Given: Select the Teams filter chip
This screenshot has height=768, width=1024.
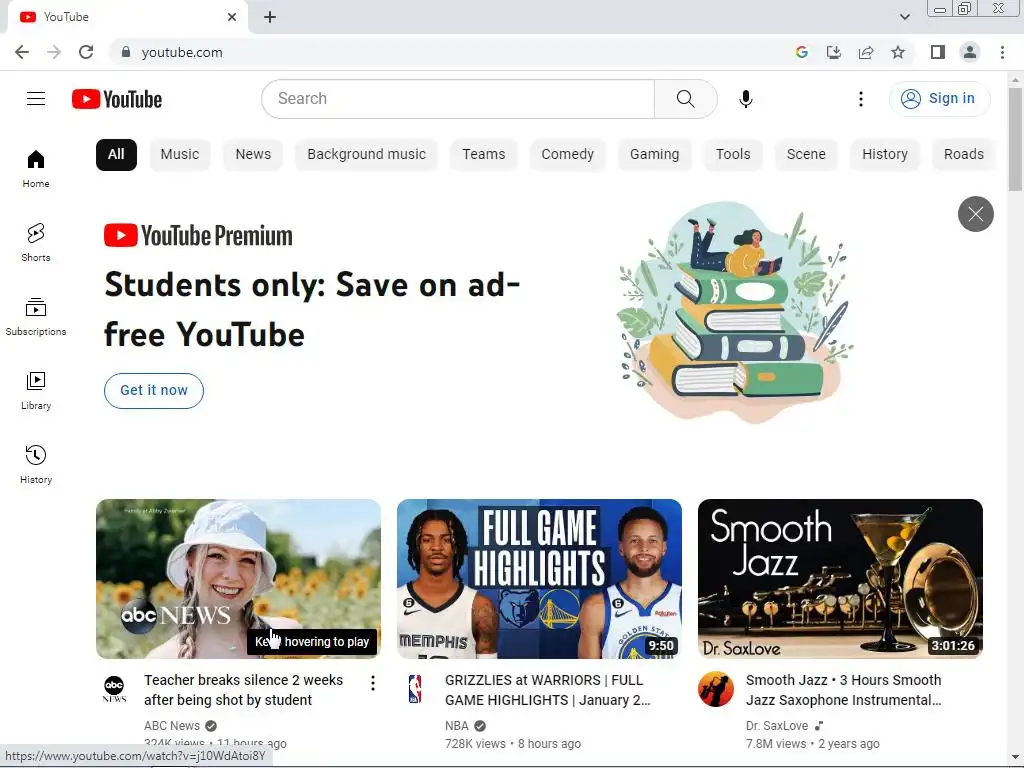Looking at the screenshot, I should 484,155.
